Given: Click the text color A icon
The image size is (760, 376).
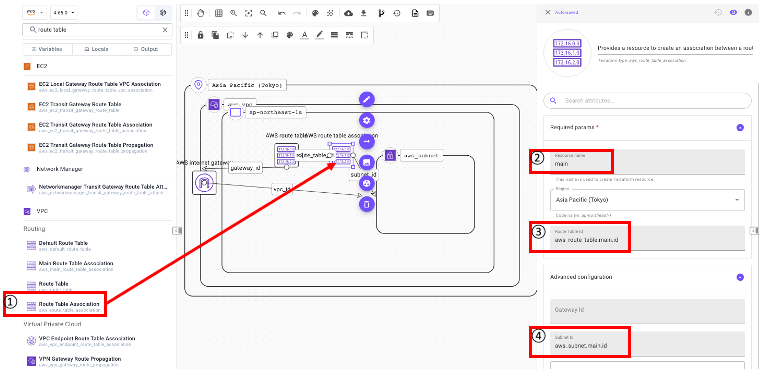Looking at the screenshot, I should (x=304, y=35).
